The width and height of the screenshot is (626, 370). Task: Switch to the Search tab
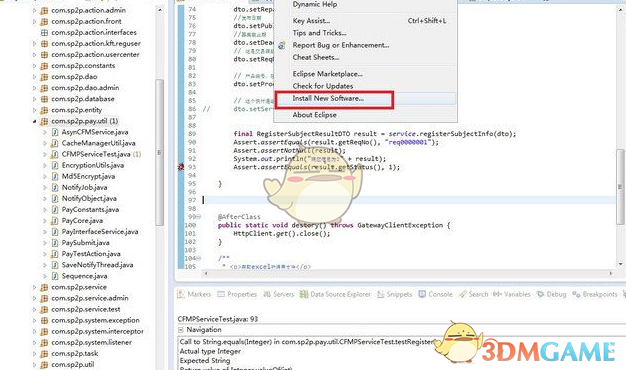click(x=478, y=294)
